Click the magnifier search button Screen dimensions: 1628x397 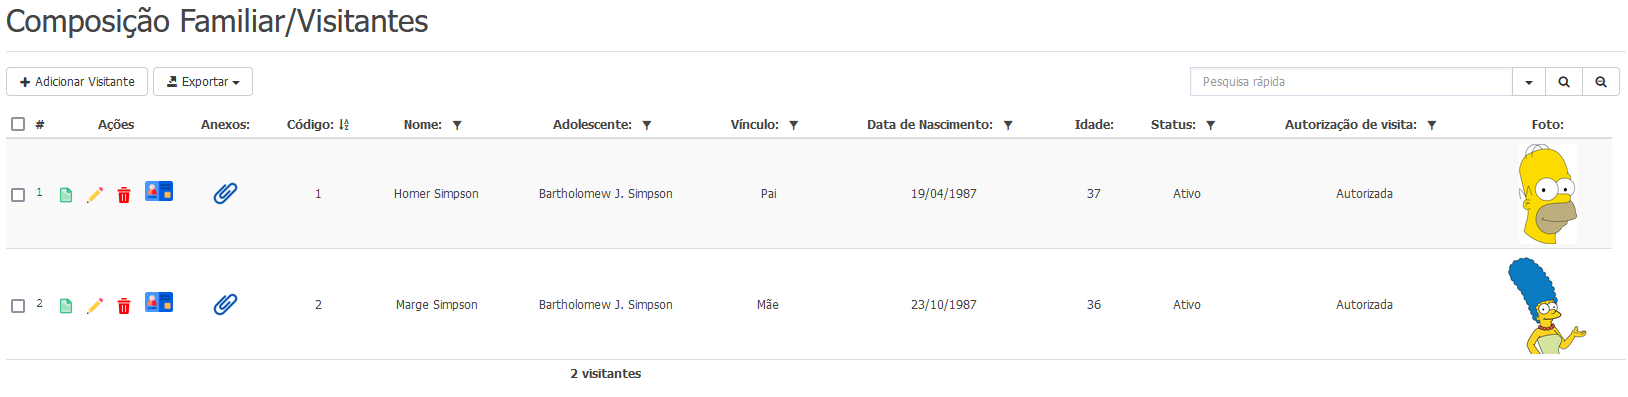(1564, 82)
